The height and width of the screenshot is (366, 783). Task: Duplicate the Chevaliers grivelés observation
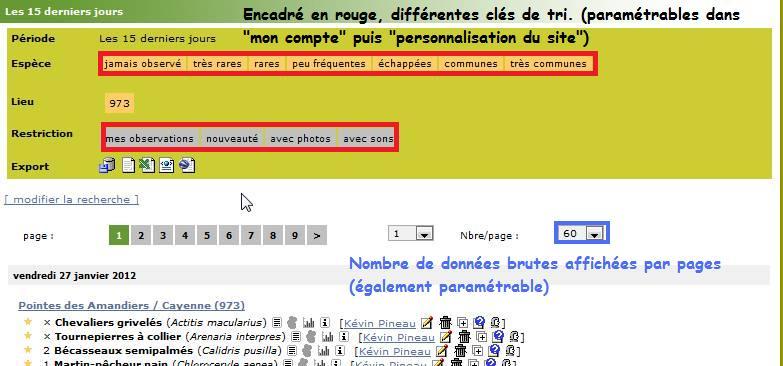pos(462,323)
